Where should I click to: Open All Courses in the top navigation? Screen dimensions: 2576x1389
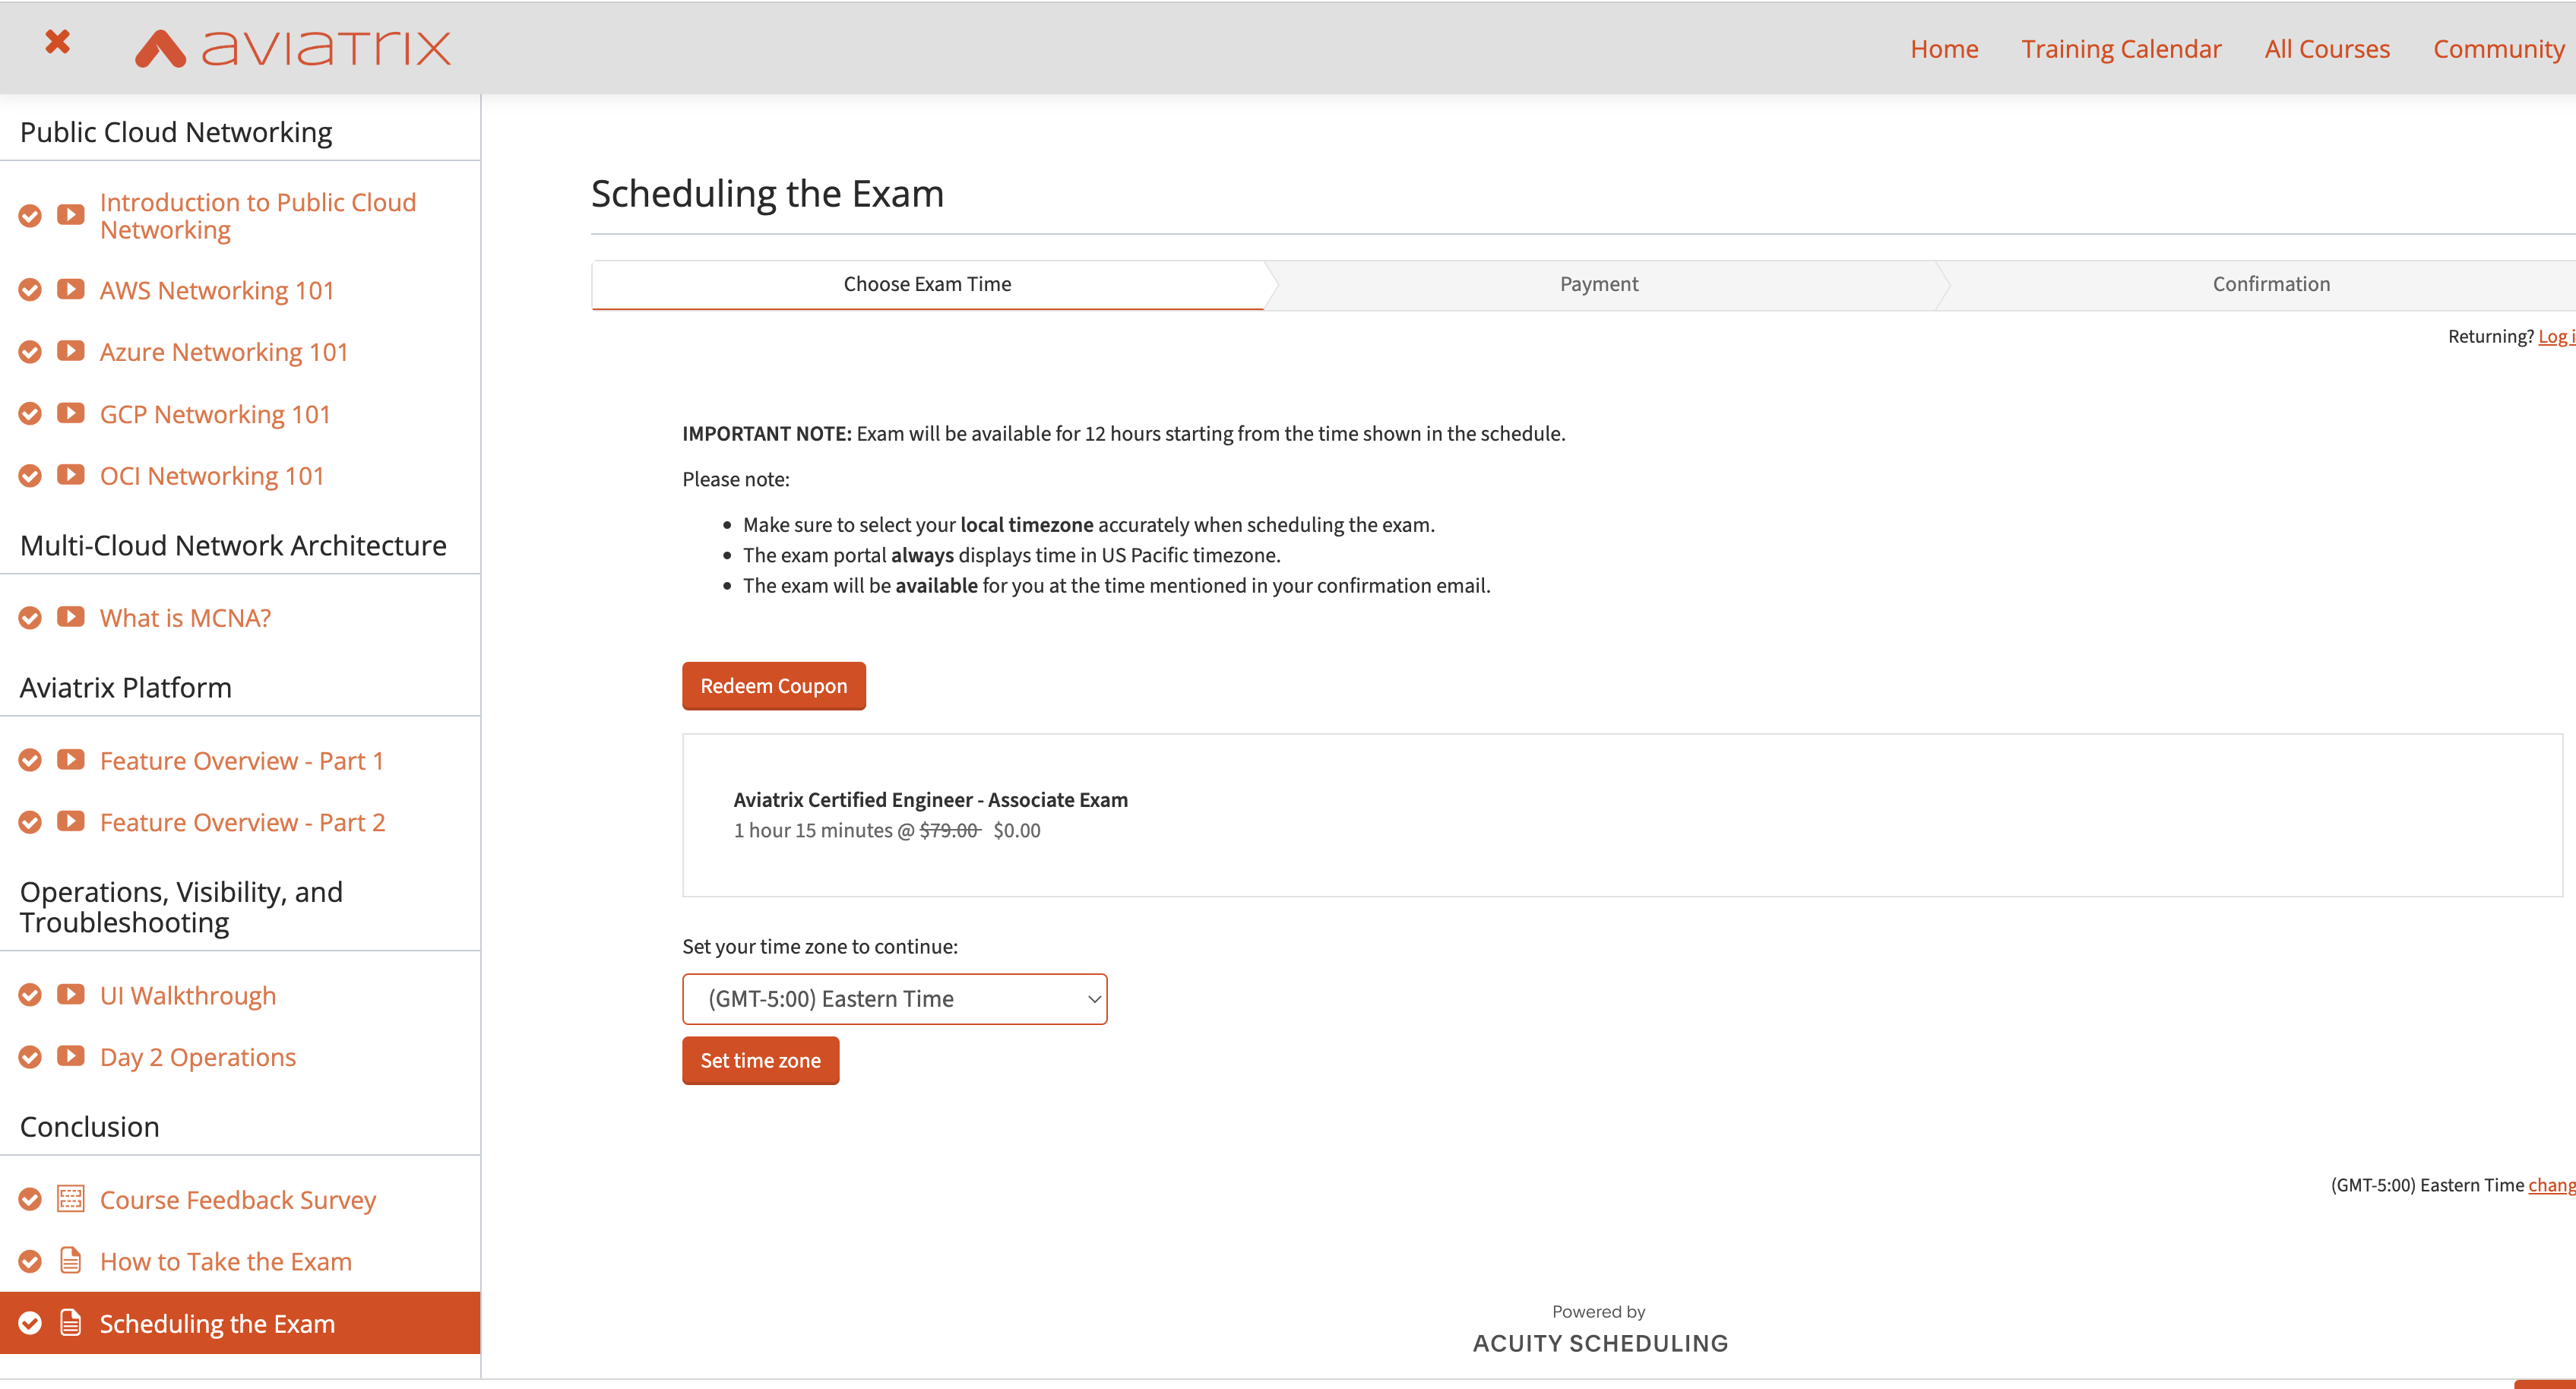pos(2327,49)
